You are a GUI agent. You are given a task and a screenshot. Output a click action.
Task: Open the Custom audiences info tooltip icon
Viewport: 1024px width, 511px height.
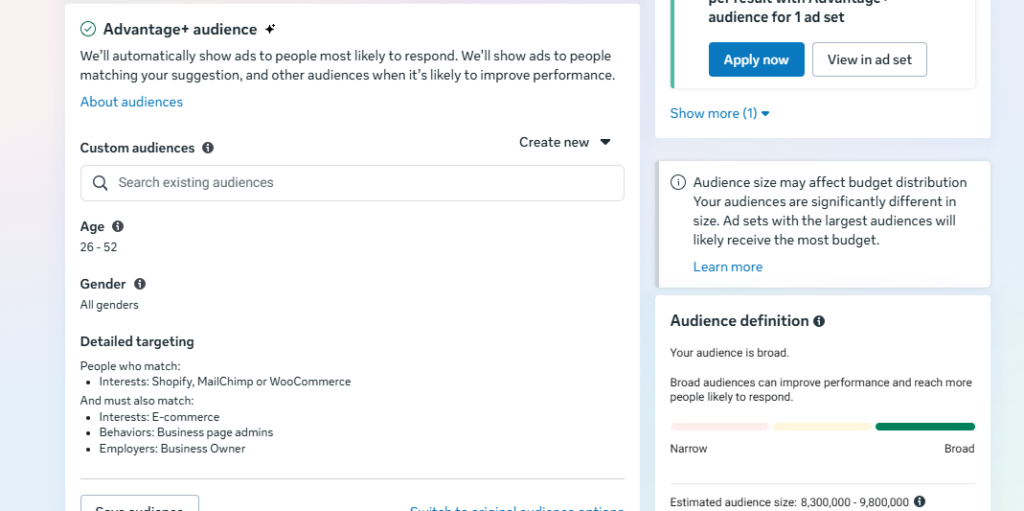(208, 148)
